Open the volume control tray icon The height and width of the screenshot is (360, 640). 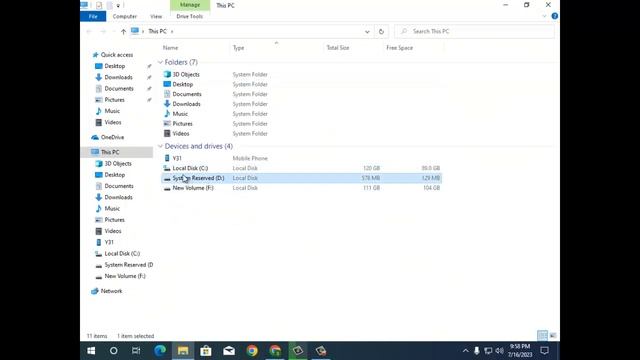point(499,351)
